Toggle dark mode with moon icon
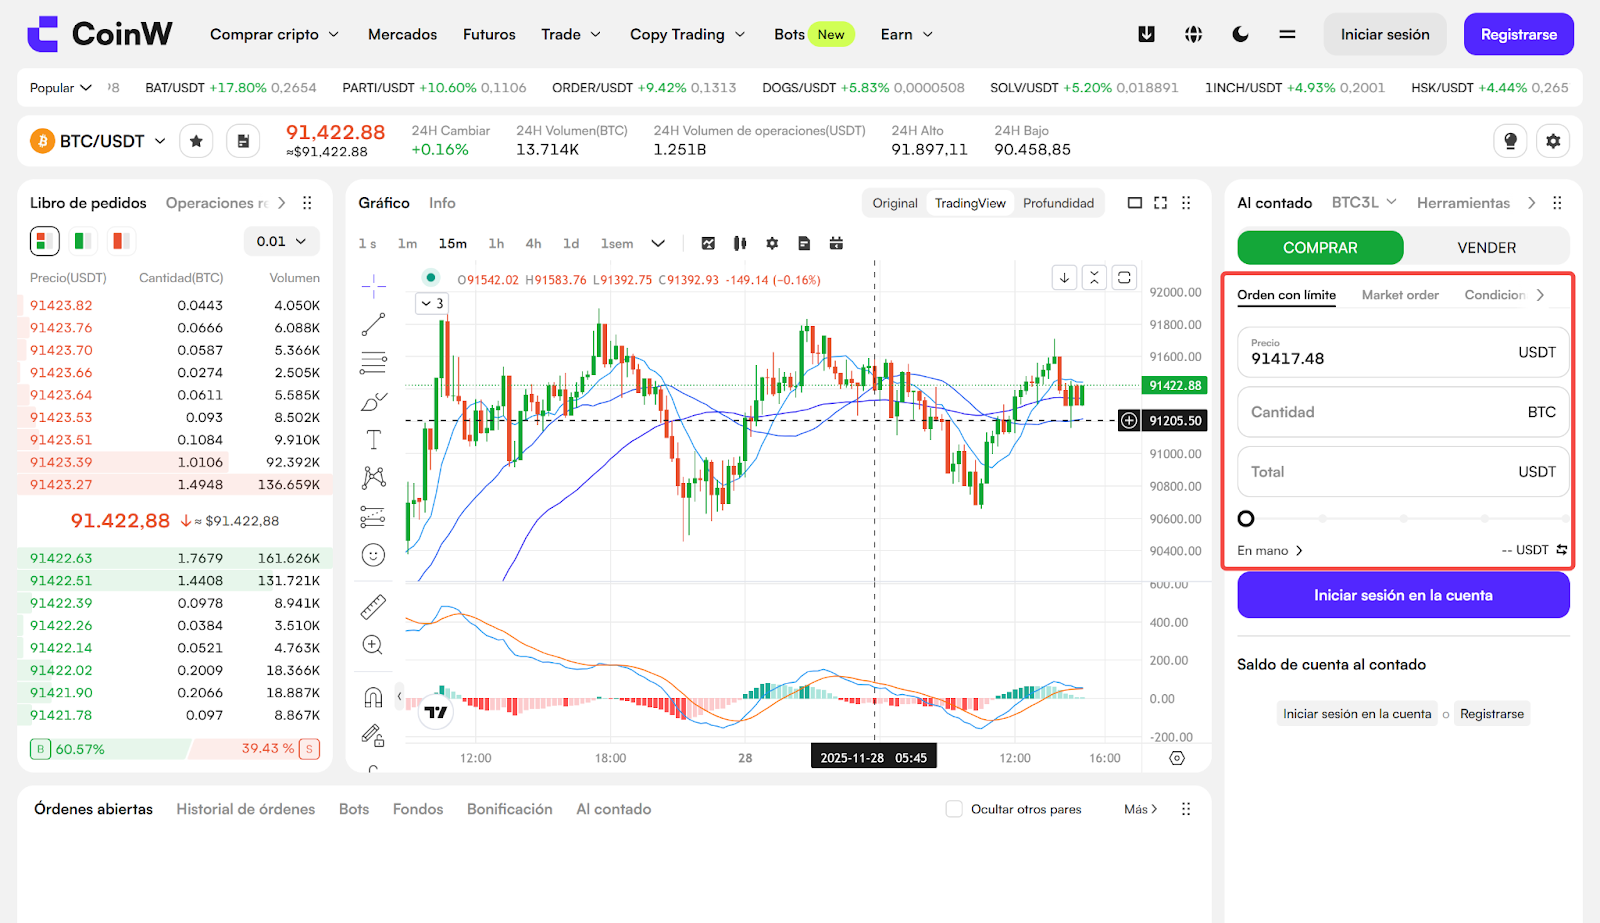The width and height of the screenshot is (1600, 923). (1240, 34)
